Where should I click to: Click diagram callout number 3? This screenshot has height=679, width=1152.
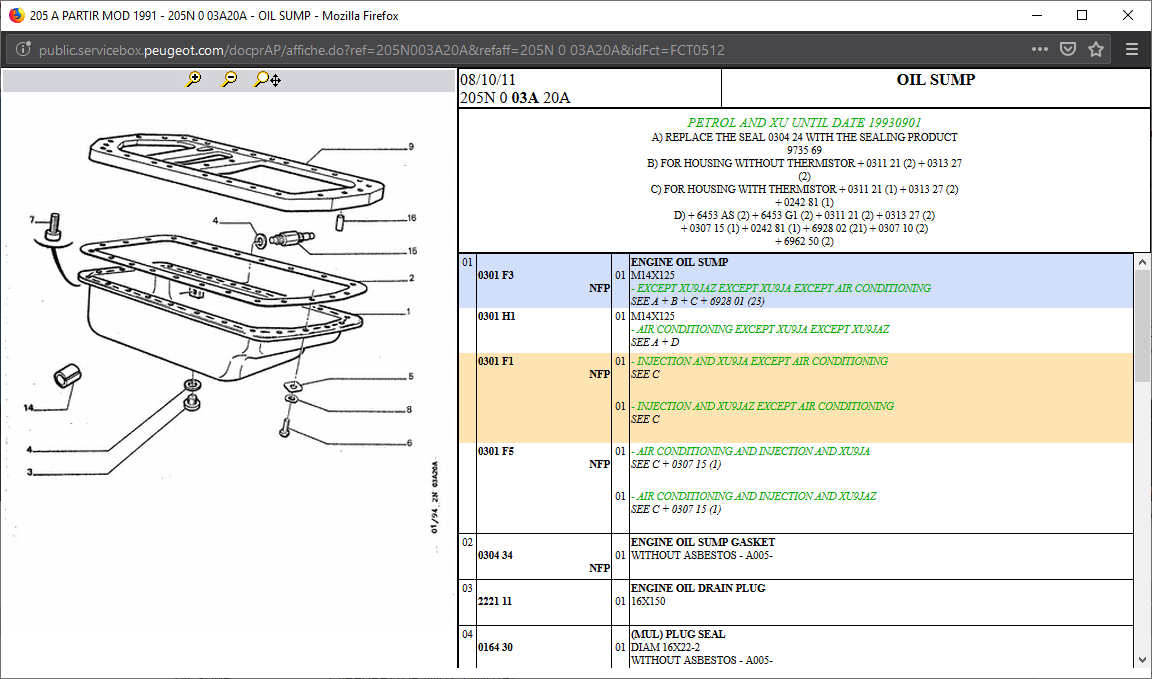[x=30, y=472]
